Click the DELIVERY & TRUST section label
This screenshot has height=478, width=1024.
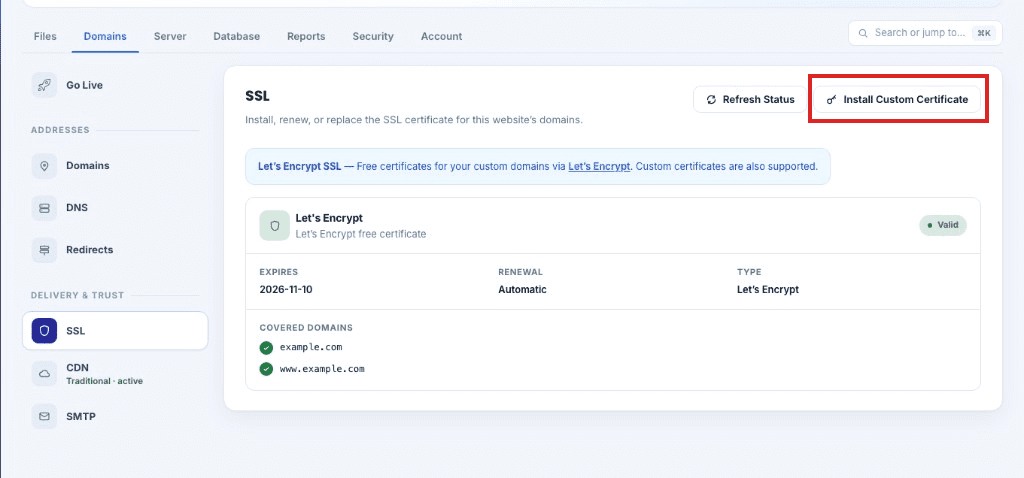click(77, 295)
